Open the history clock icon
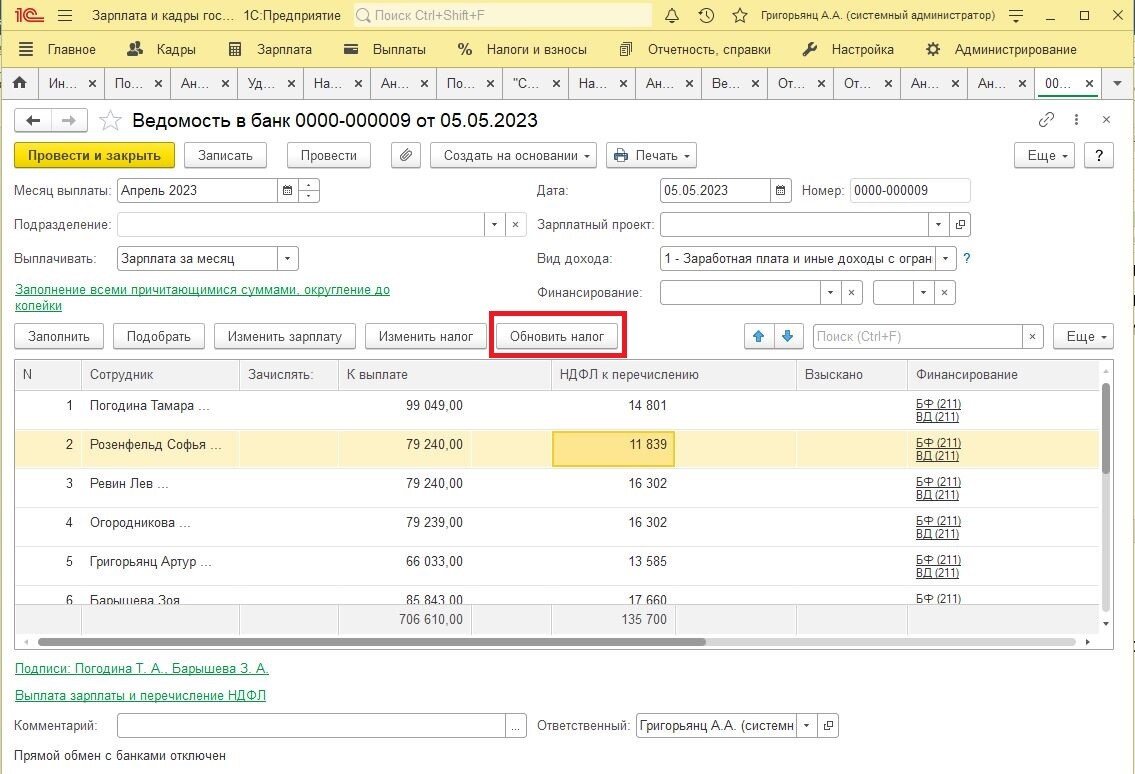Image resolution: width=1135 pixels, height=774 pixels. point(706,15)
